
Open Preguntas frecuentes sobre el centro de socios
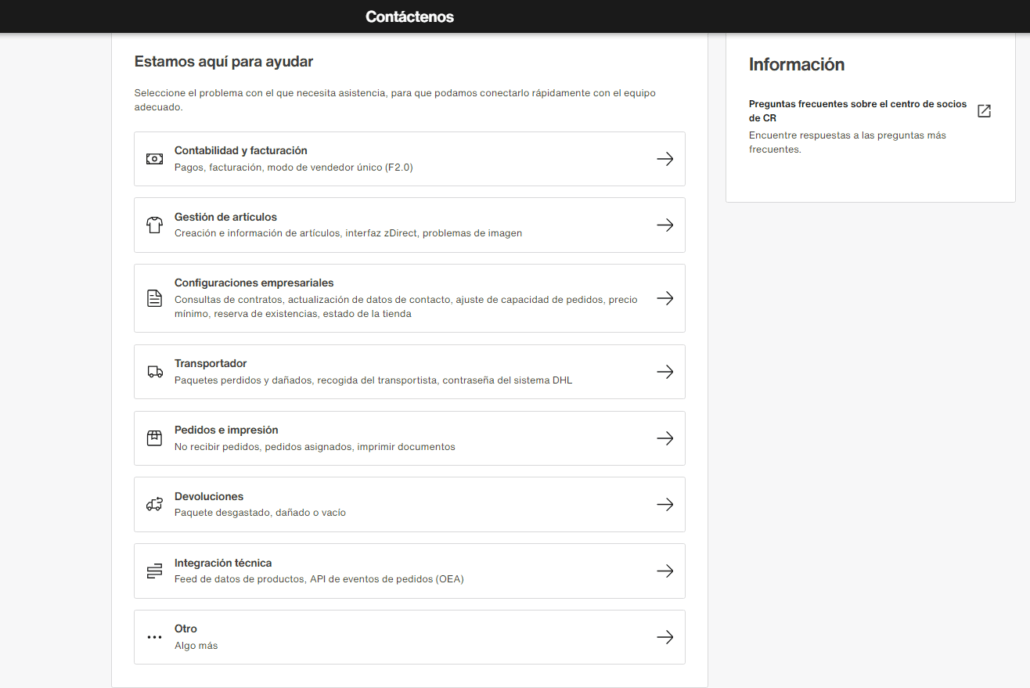857,109
